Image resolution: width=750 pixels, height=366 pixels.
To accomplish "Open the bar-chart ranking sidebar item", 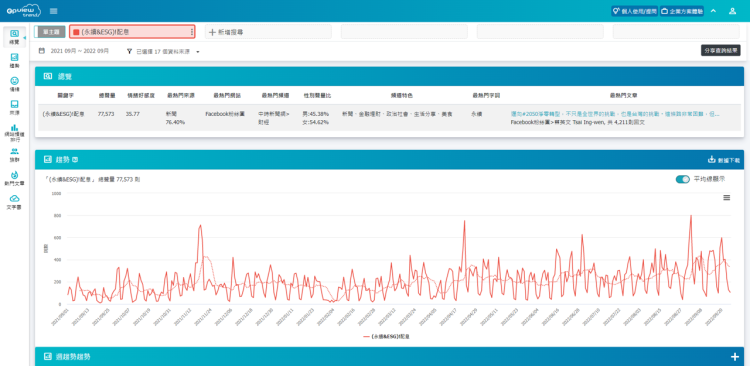I will coord(14,133).
